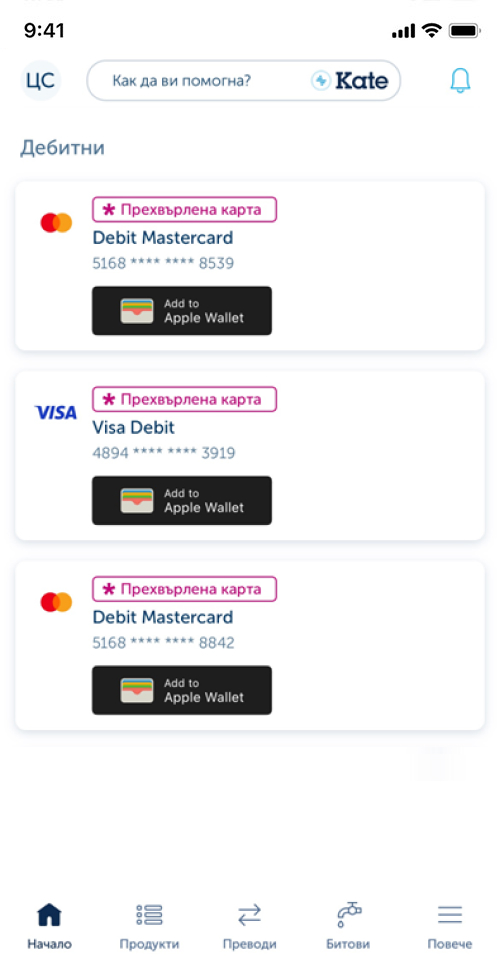Open Visa Debit card title

click(133, 427)
